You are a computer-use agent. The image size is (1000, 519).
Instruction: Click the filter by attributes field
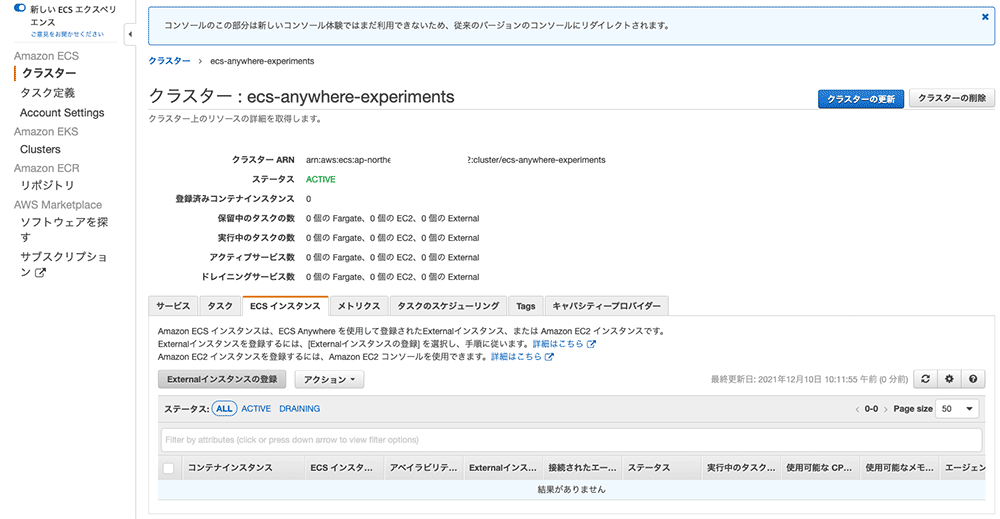click(571, 440)
